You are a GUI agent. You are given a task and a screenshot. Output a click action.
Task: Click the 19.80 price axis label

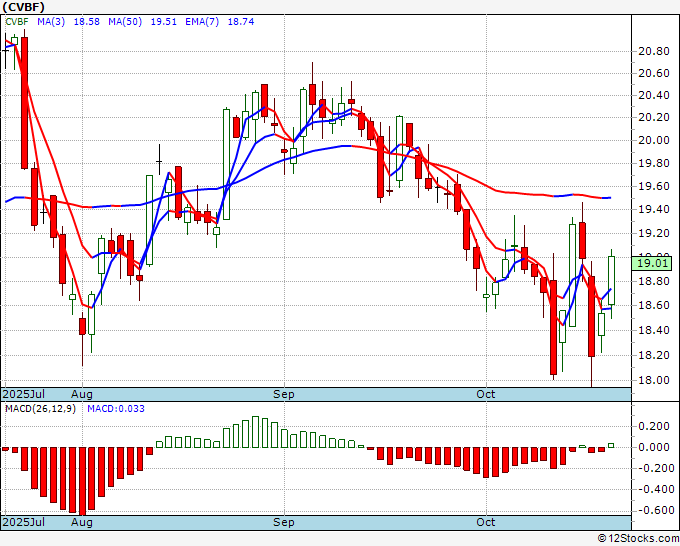654,163
